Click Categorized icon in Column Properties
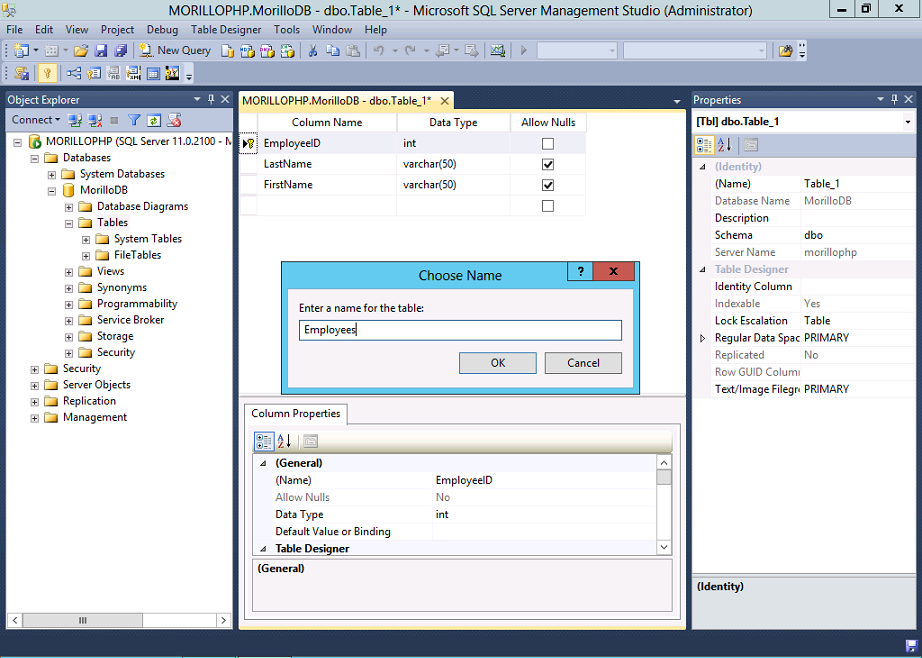Viewport: 922px width, 658px height. point(263,441)
